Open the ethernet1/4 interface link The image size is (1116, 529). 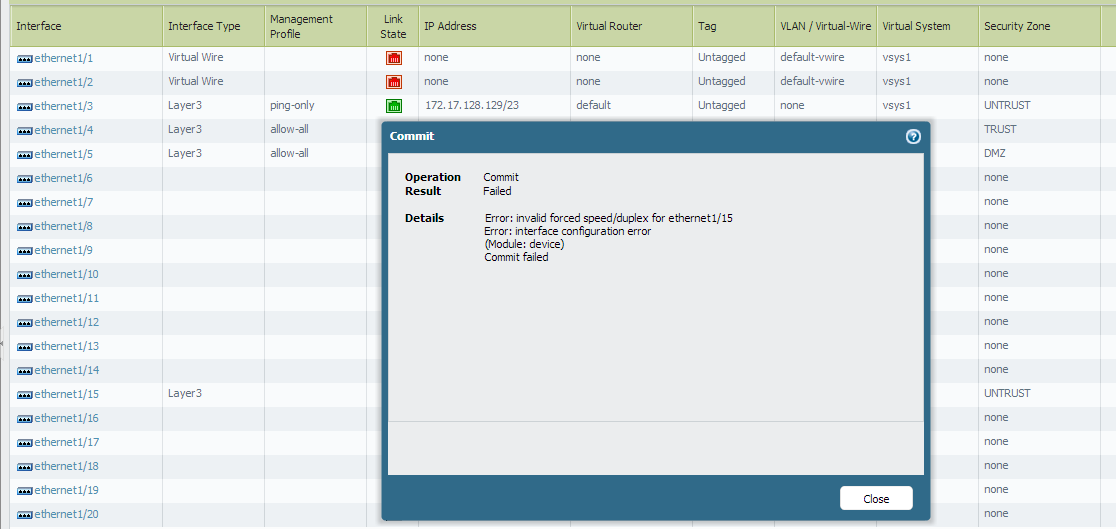[x=63, y=130]
